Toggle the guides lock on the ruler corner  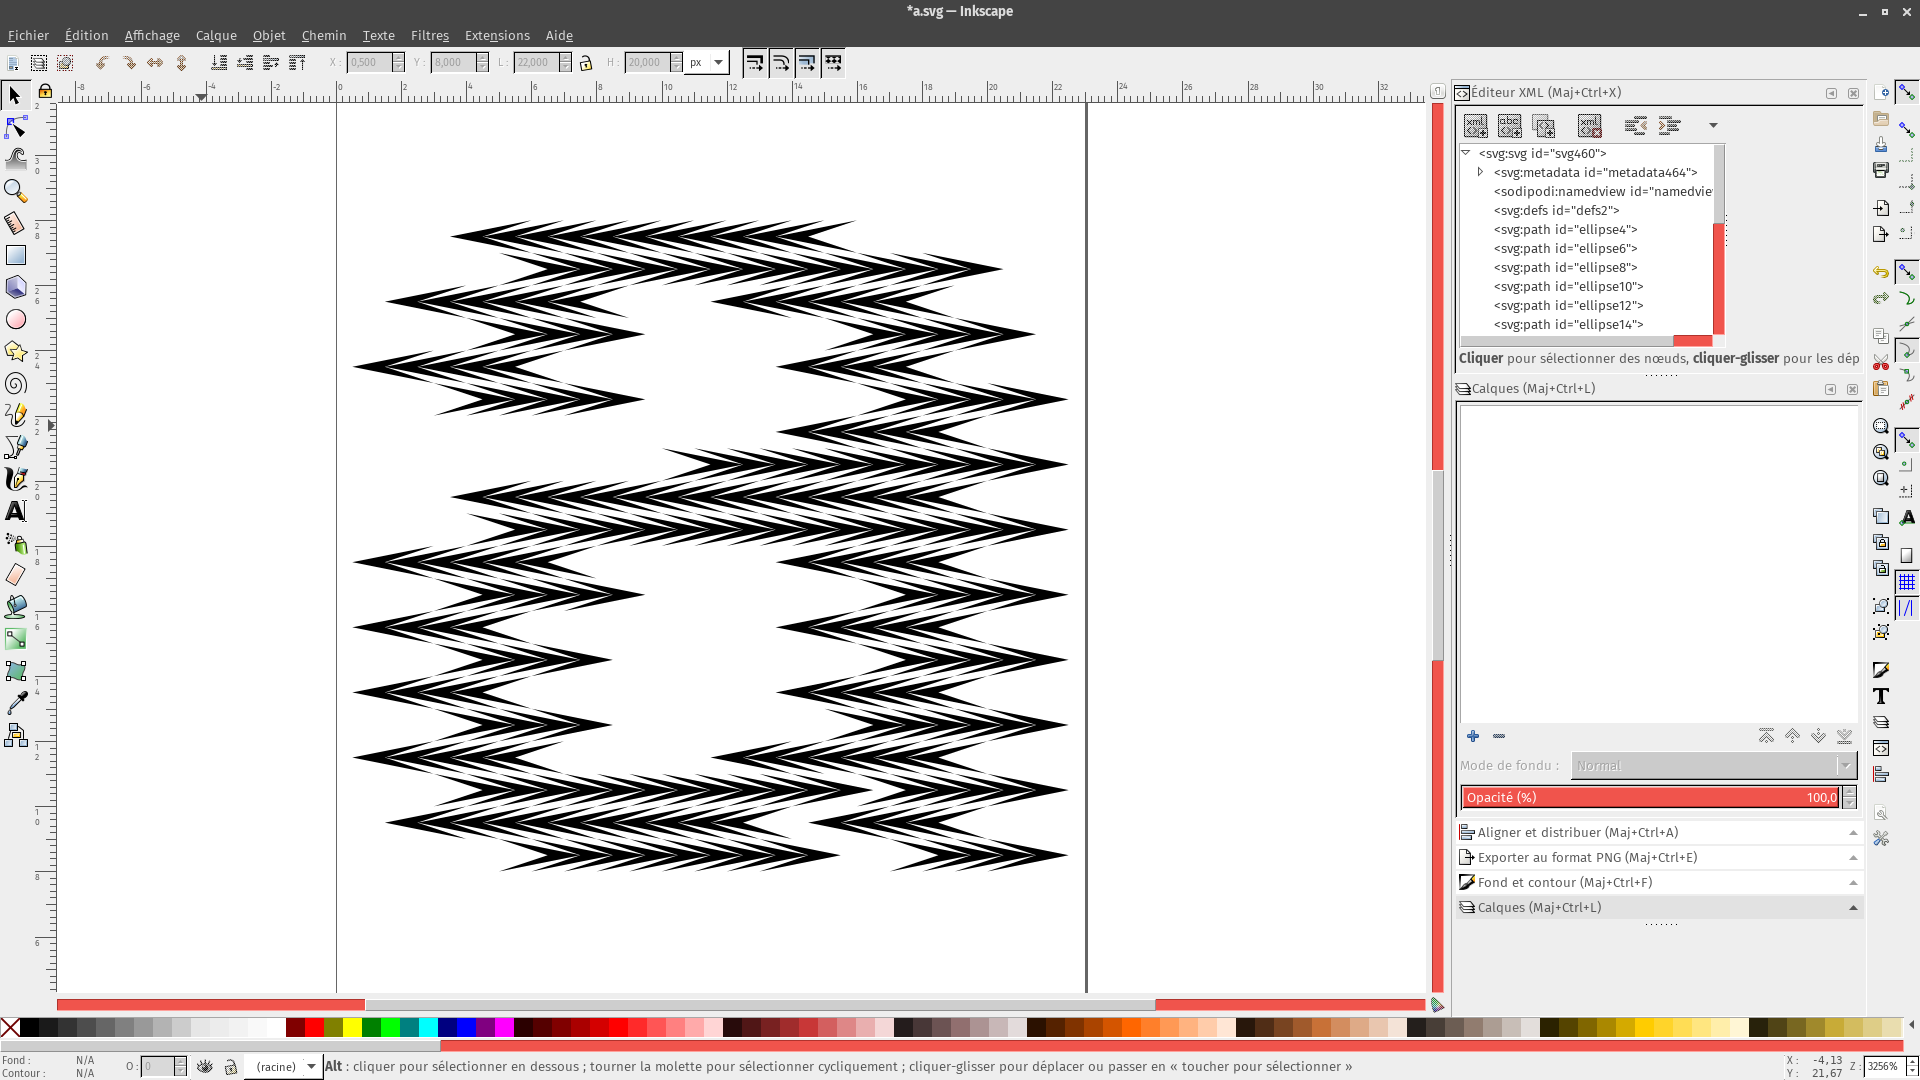[x=45, y=91]
